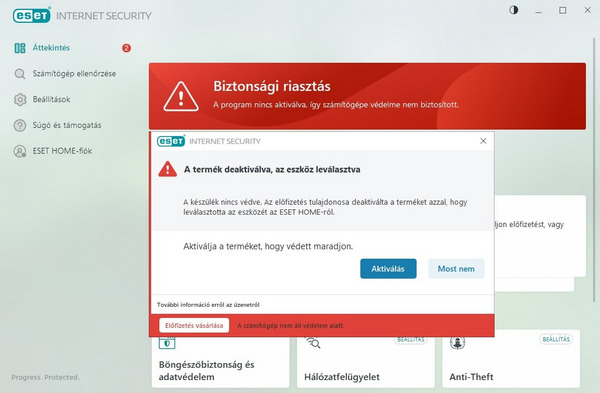Image resolution: width=600 pixels, height=393 pixels.
Task: Open the Hálózatfelügyelet card
Action: click(x=366, y=362)
